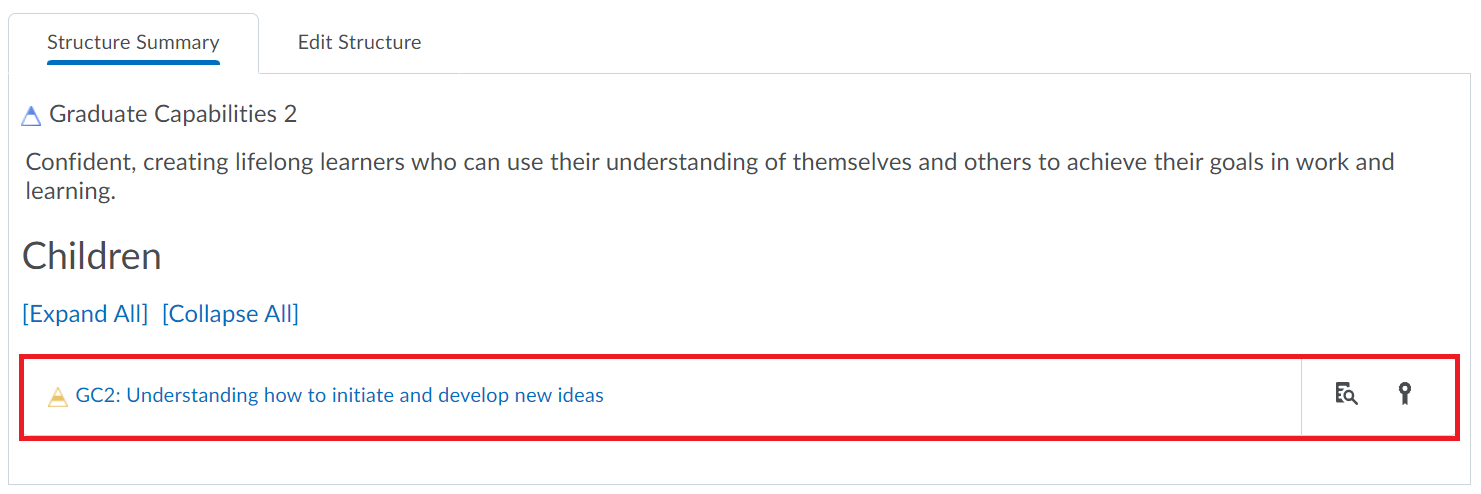This screenshot has height=494, width=1481.
Task: Click the red highlight border around GC2
Action: coord(739,355)
